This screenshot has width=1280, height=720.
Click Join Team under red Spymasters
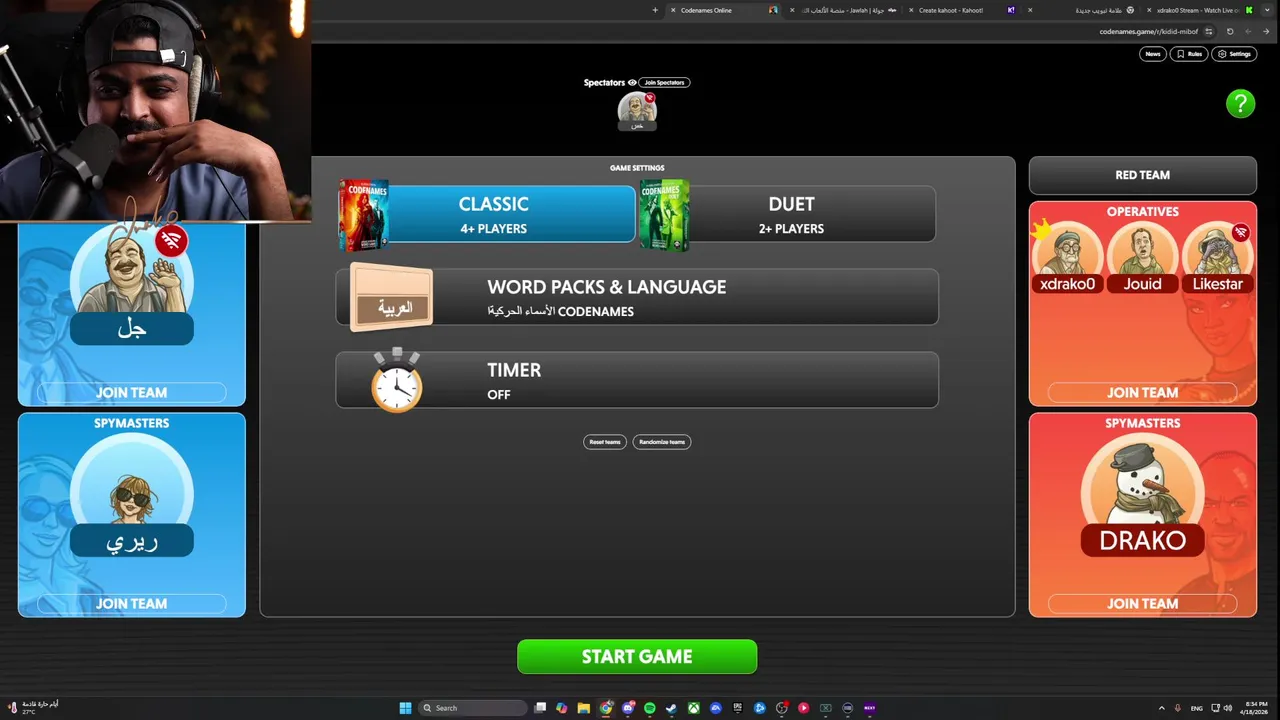tap(1143, 604)
